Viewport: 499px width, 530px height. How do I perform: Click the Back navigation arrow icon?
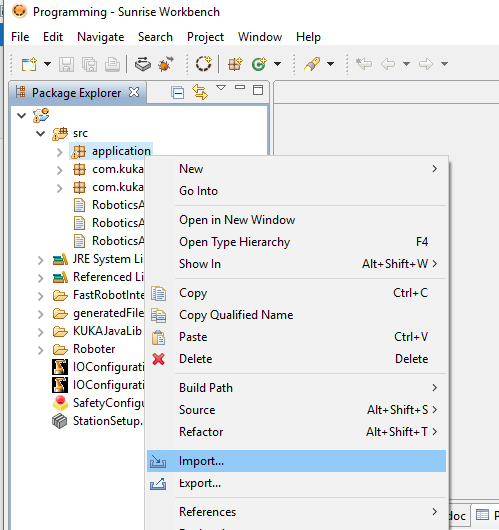coord(388,64)
